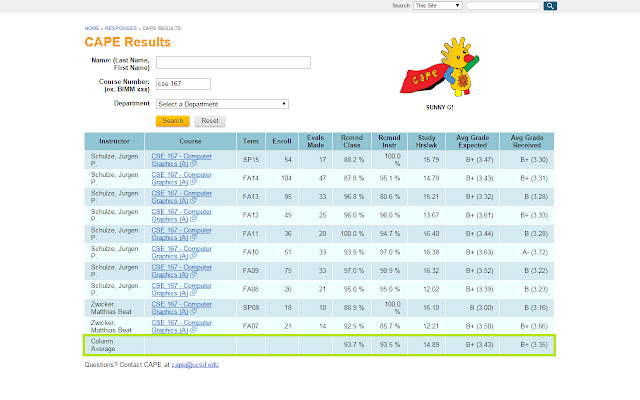This screenshot has width=640, height=400.
Task: Click external link icon in FA14 row
Action: pyautogui.click(x=192, y=182)
